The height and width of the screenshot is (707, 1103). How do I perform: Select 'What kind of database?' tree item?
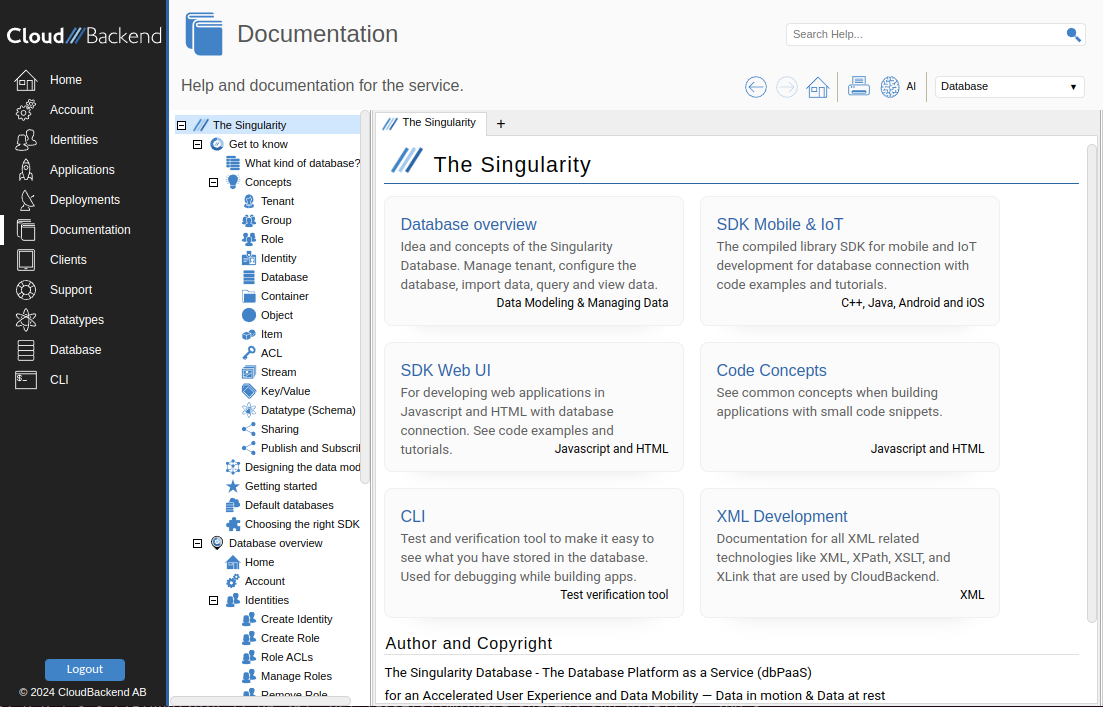[x=302, y=163]
